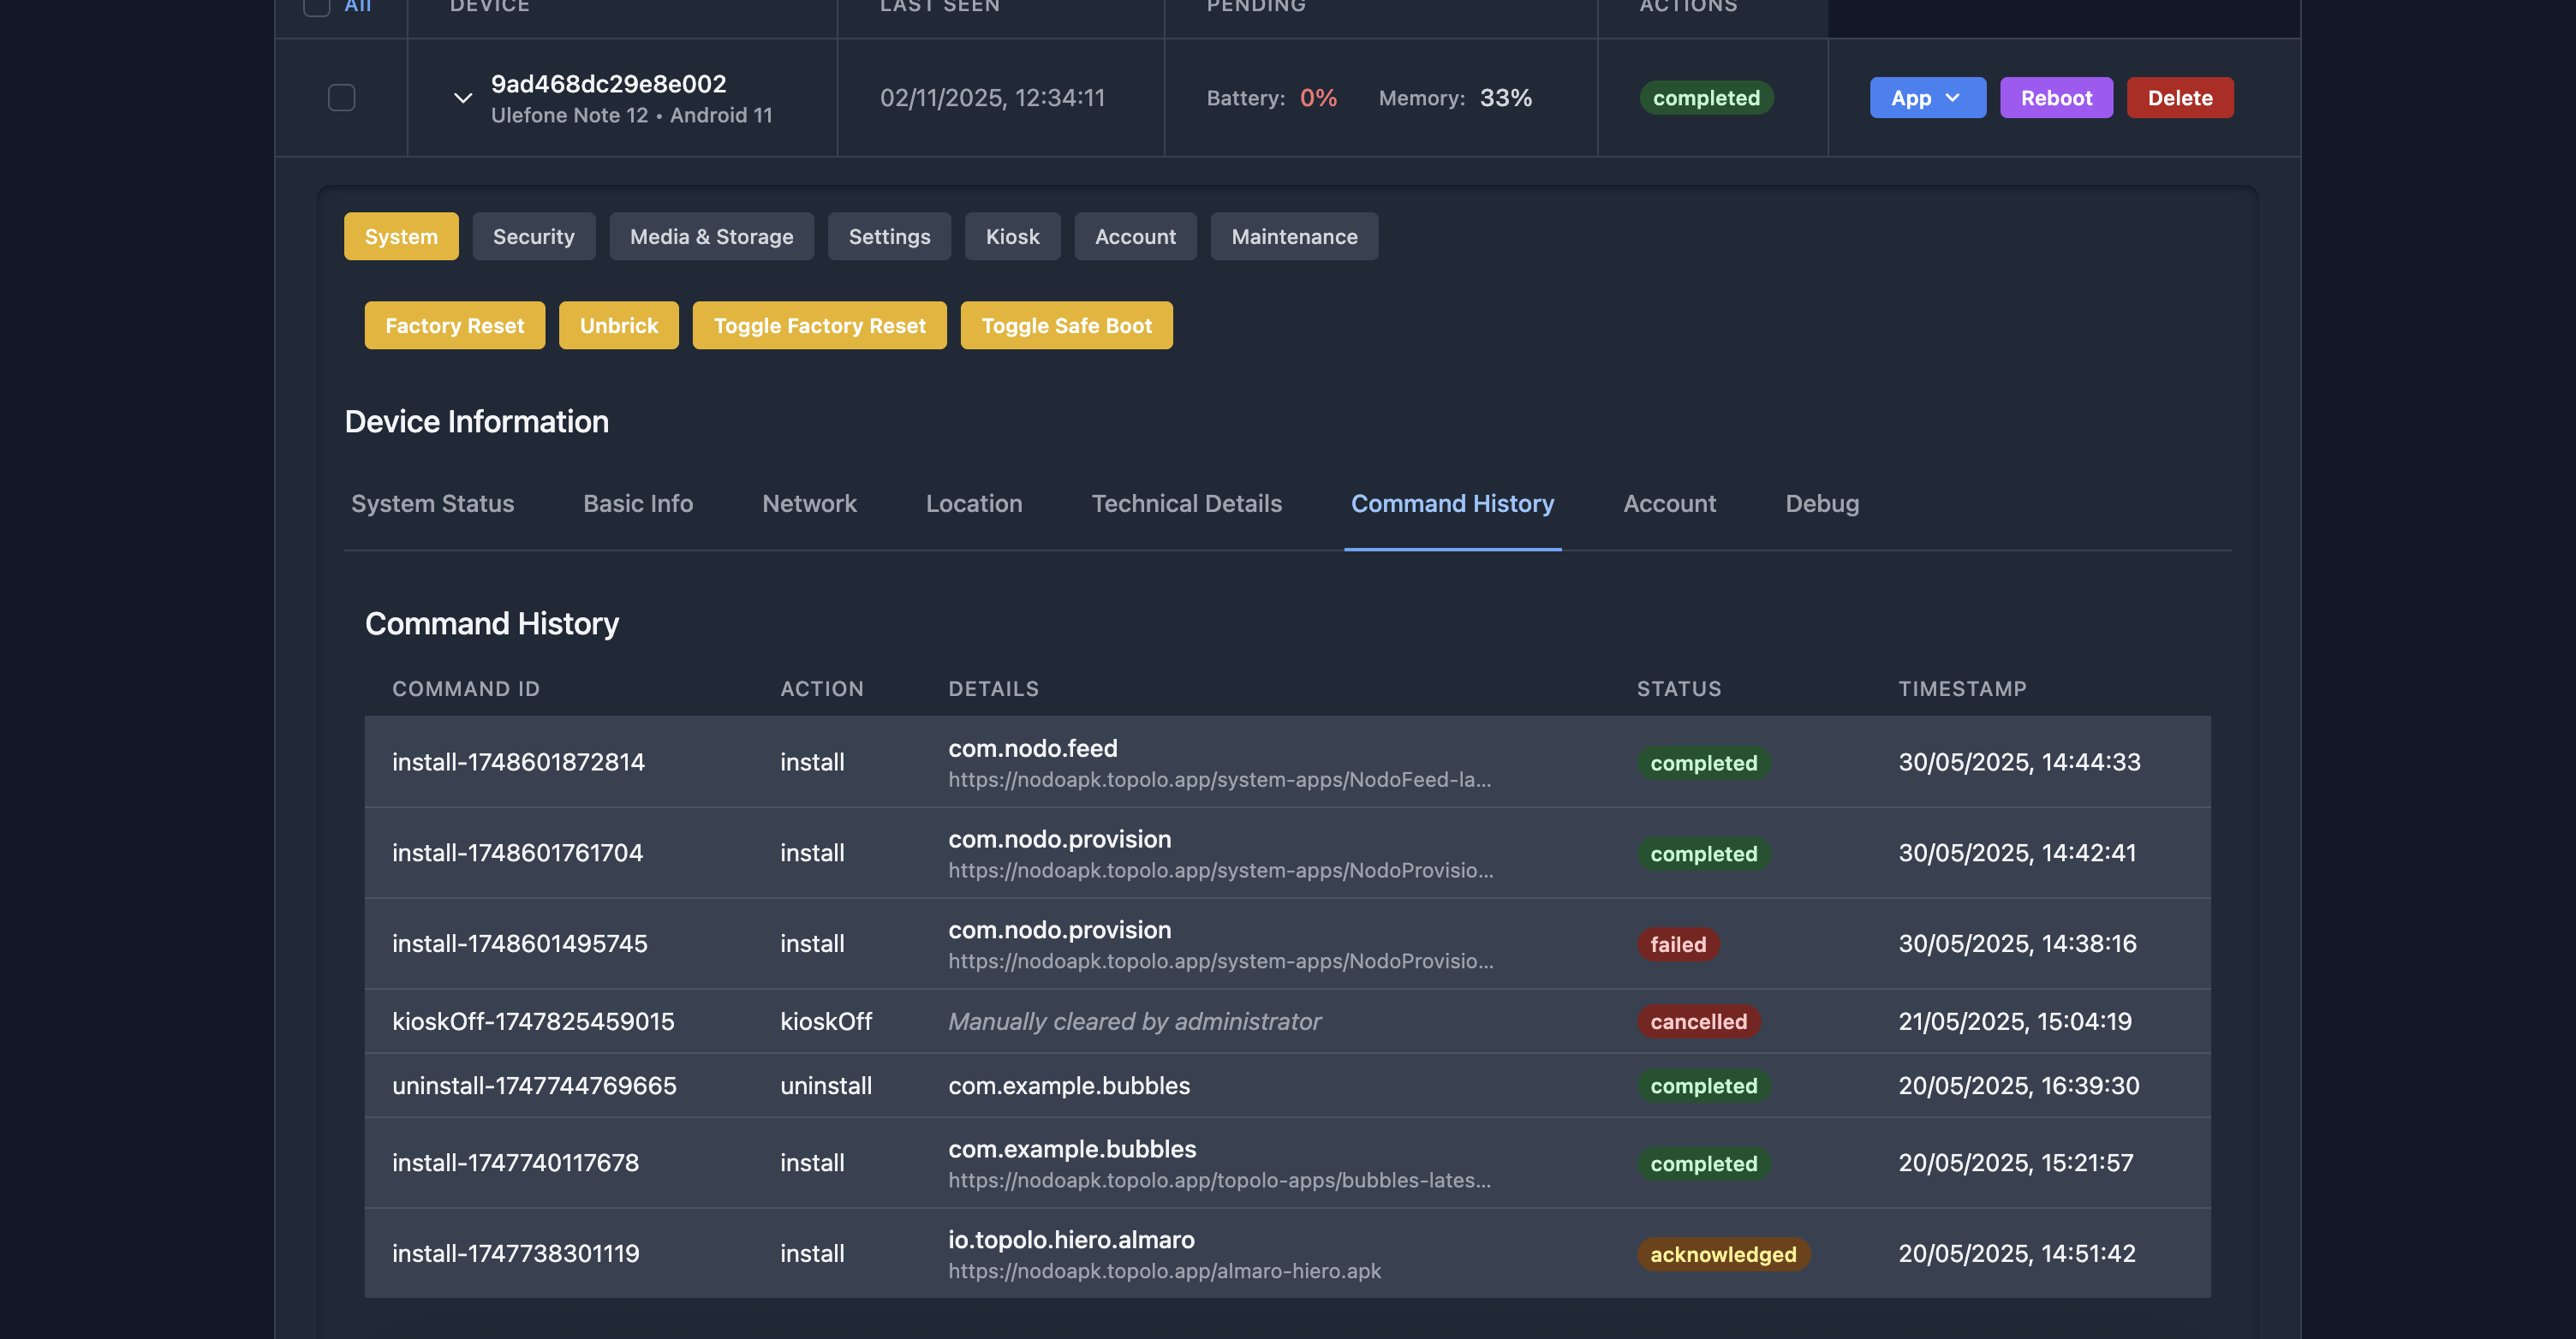Toggle Safe Boot for the device
The image size is (2576, 1339).
(x=1066, y=325)
